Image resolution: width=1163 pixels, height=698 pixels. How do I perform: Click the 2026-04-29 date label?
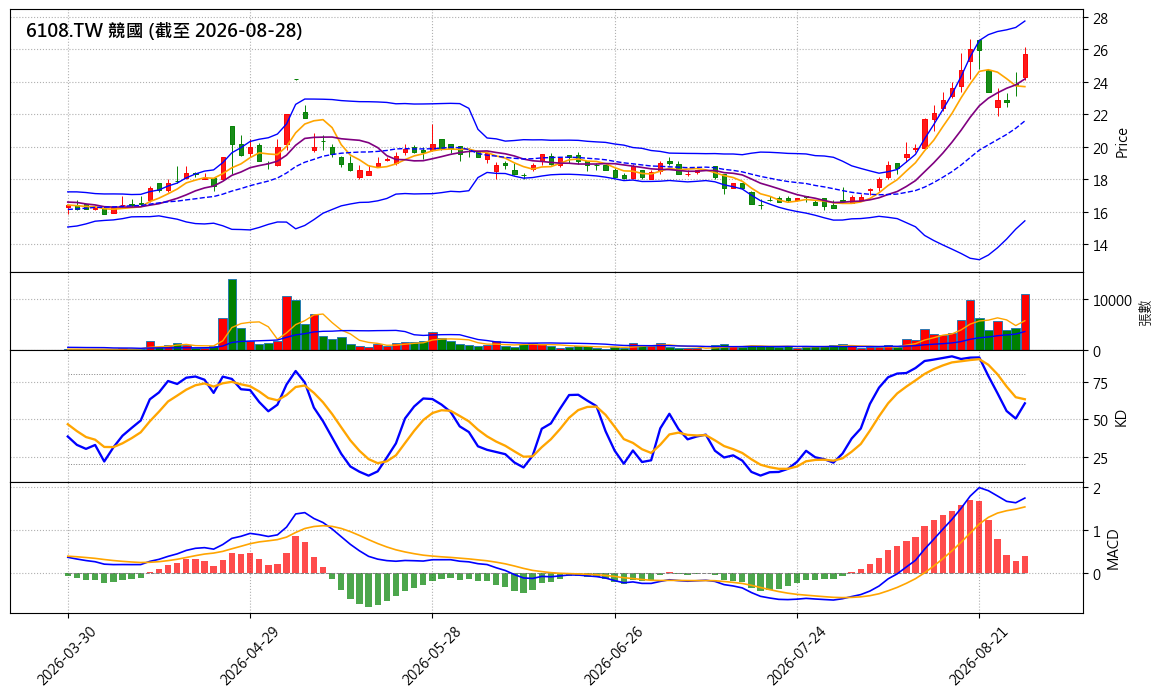point(248,656)
